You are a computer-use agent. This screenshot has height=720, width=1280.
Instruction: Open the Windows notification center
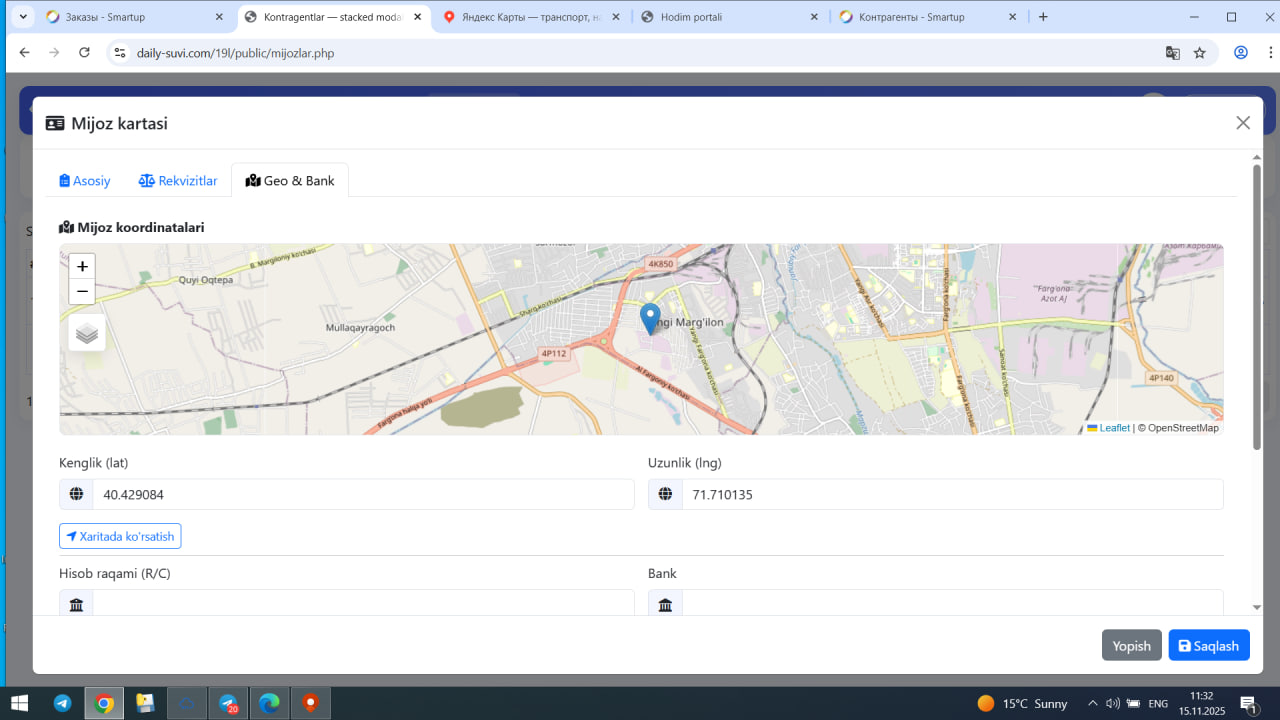(x=1248, y=704)
